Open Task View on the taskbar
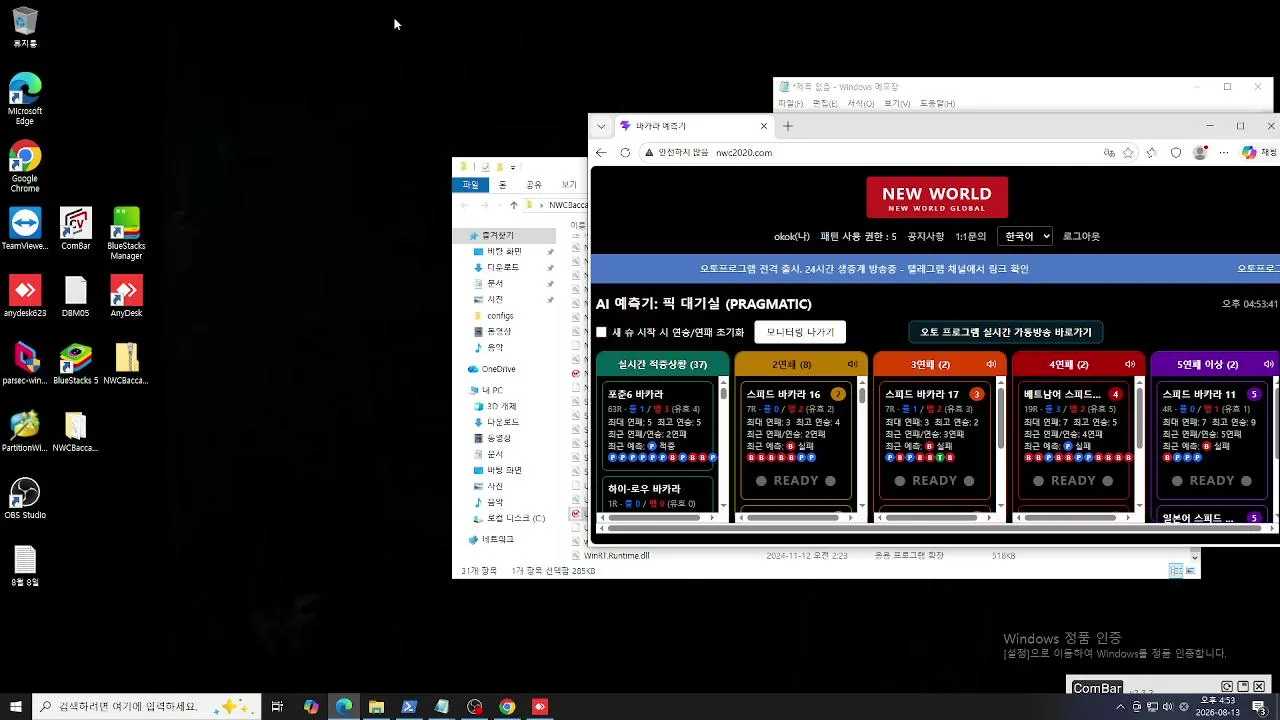 [278, 707]
